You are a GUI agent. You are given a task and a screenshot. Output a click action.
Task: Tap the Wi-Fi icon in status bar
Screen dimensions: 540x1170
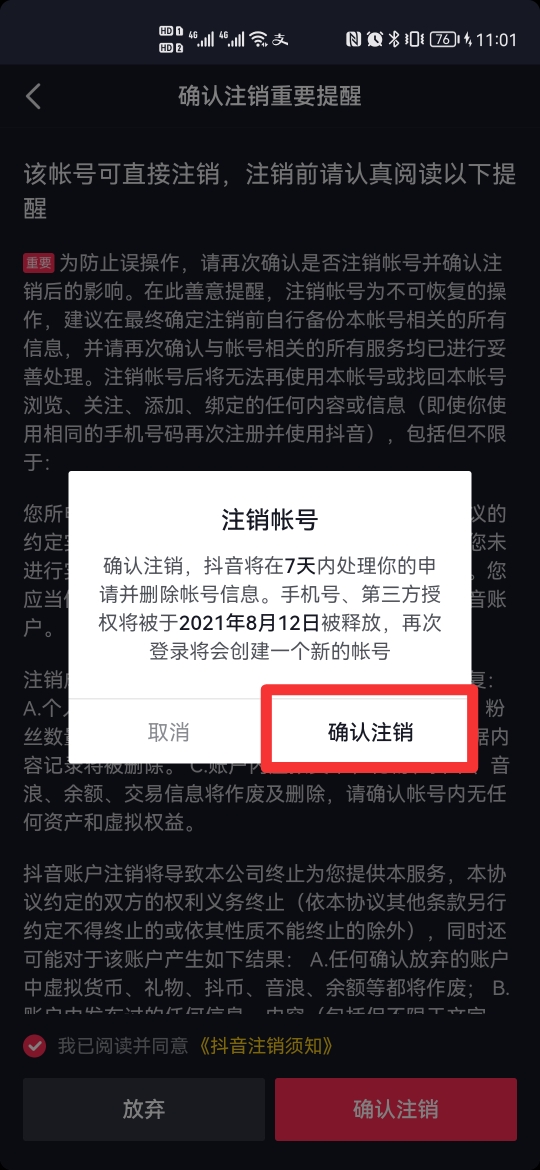(x=258, y=39)
